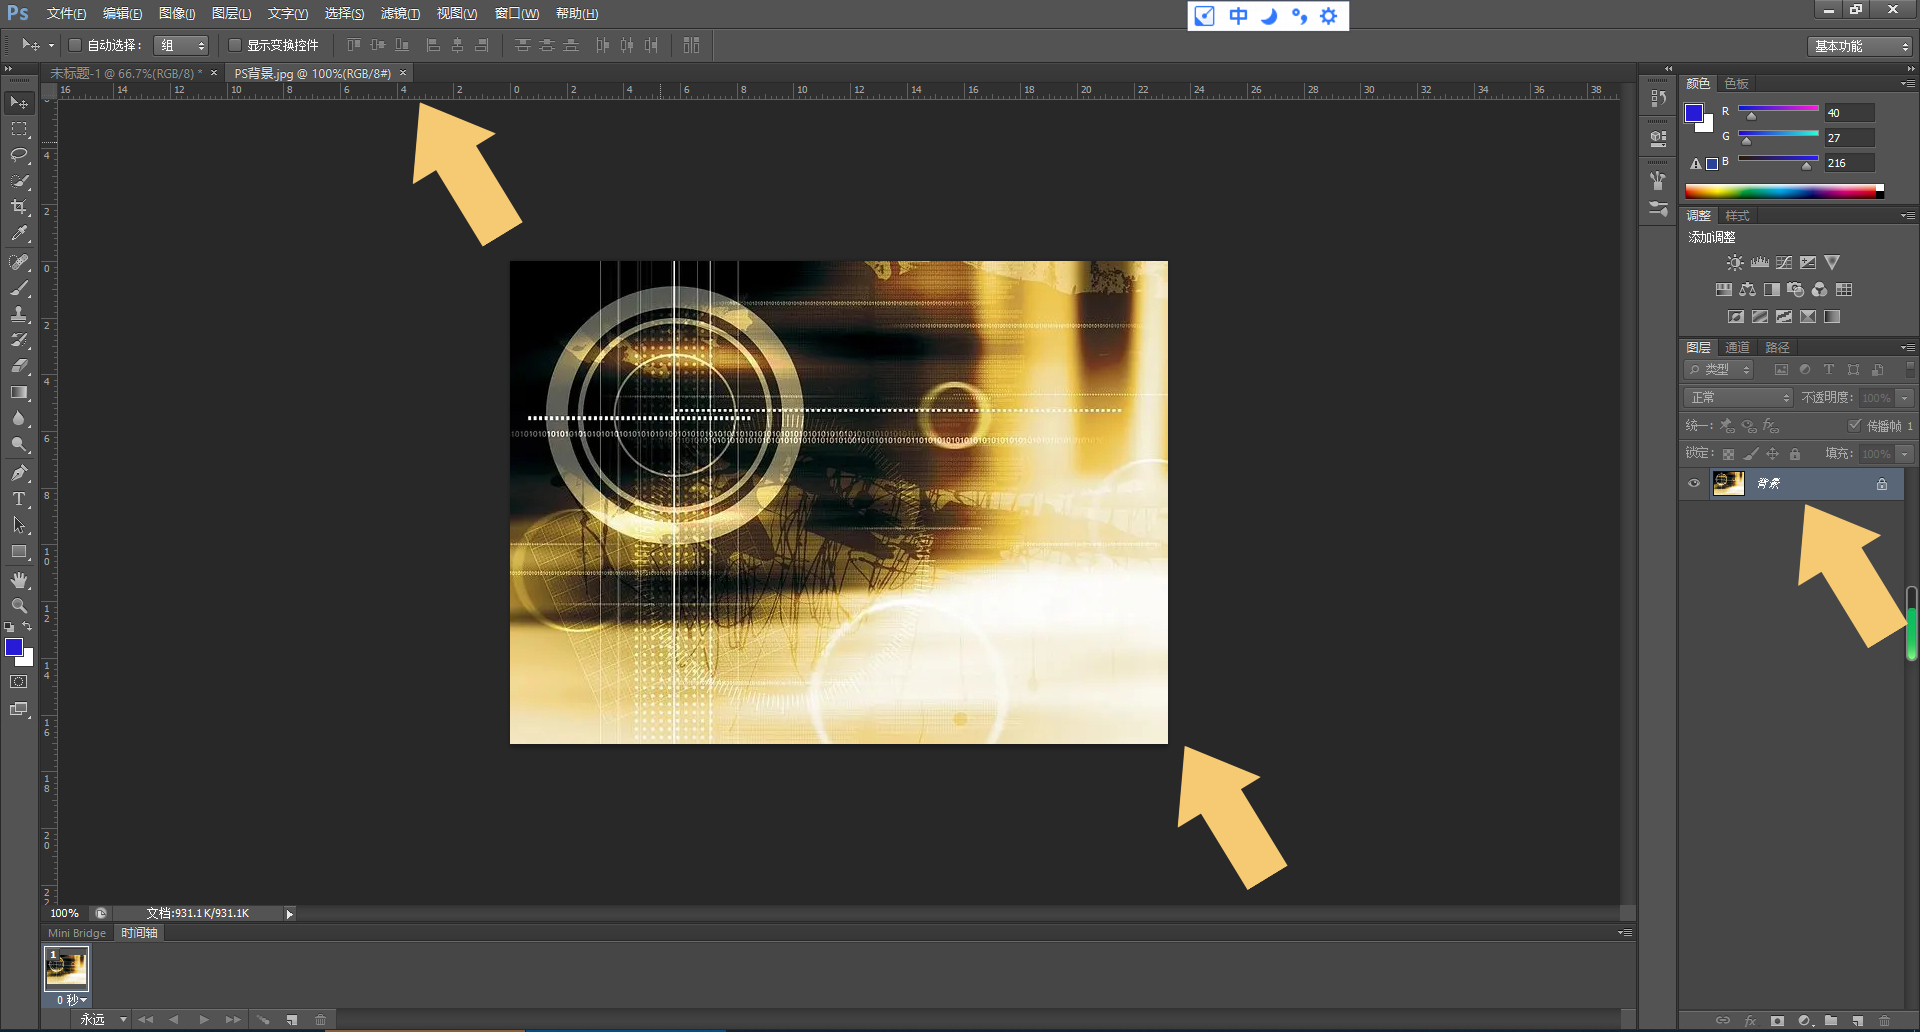This screenshot has width=1920, height=1032.
Task: Open the 基本功能 workspace dropdown
Action: point(1860,46)
